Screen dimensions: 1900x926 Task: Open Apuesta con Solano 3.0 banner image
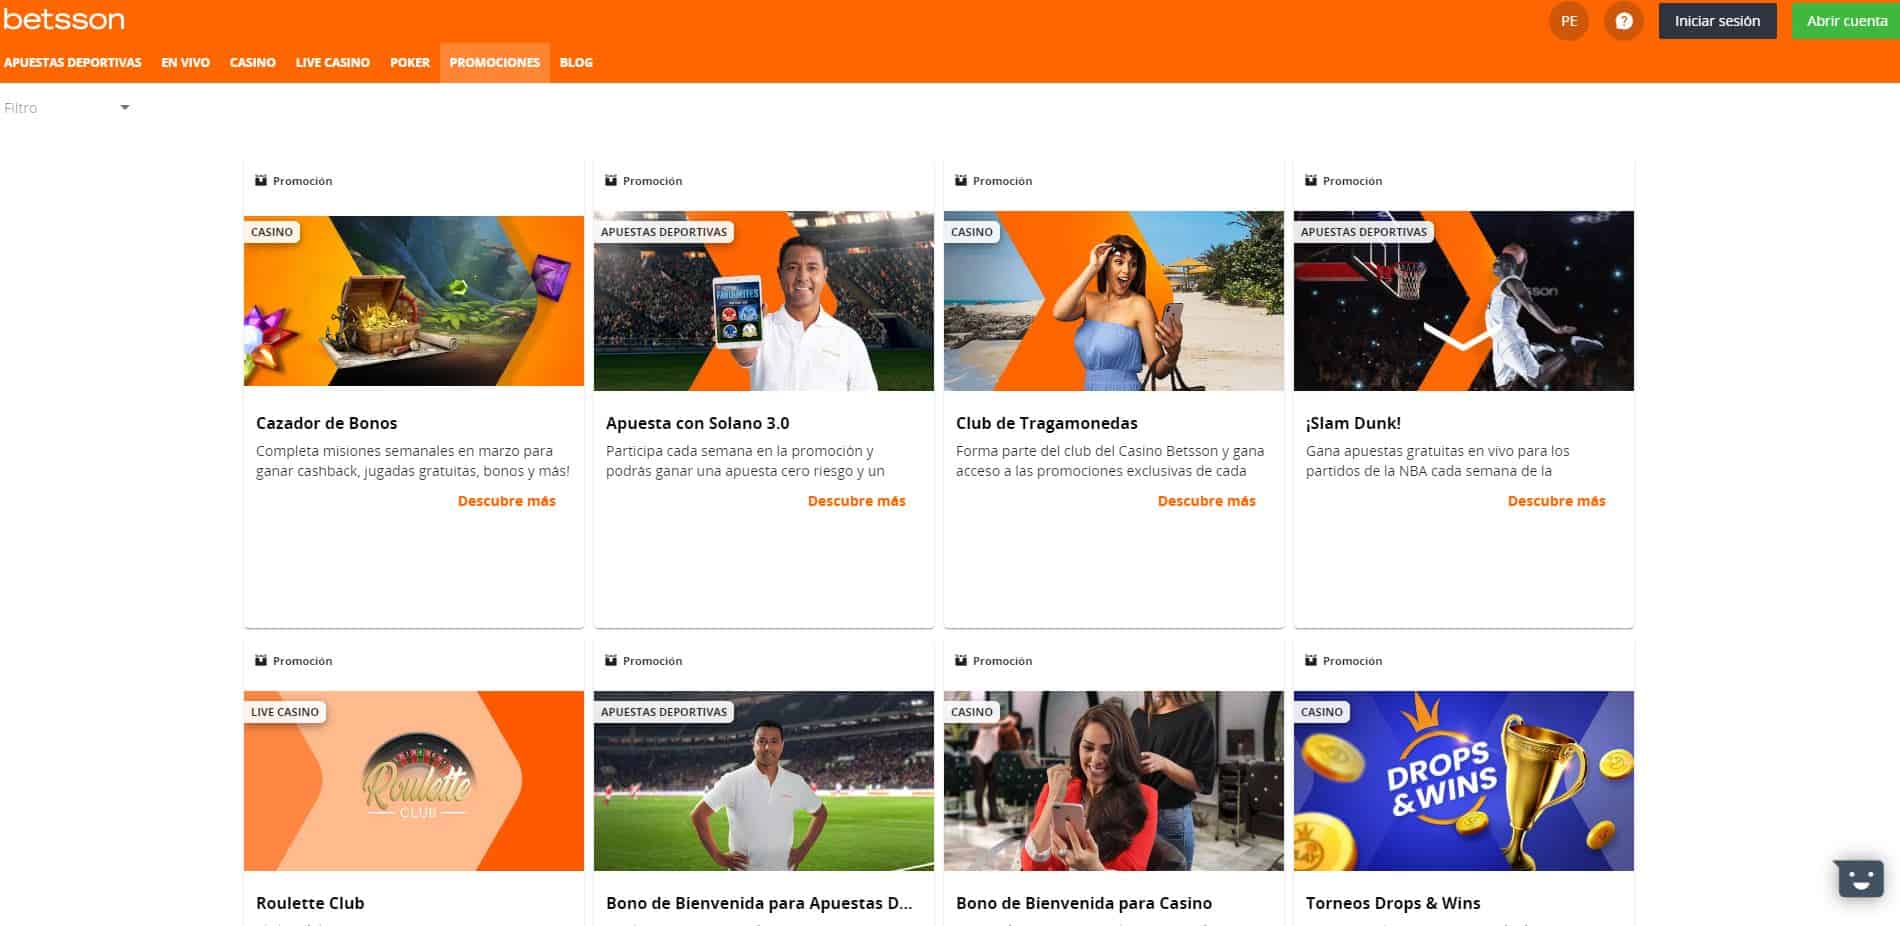click(764, 301)
